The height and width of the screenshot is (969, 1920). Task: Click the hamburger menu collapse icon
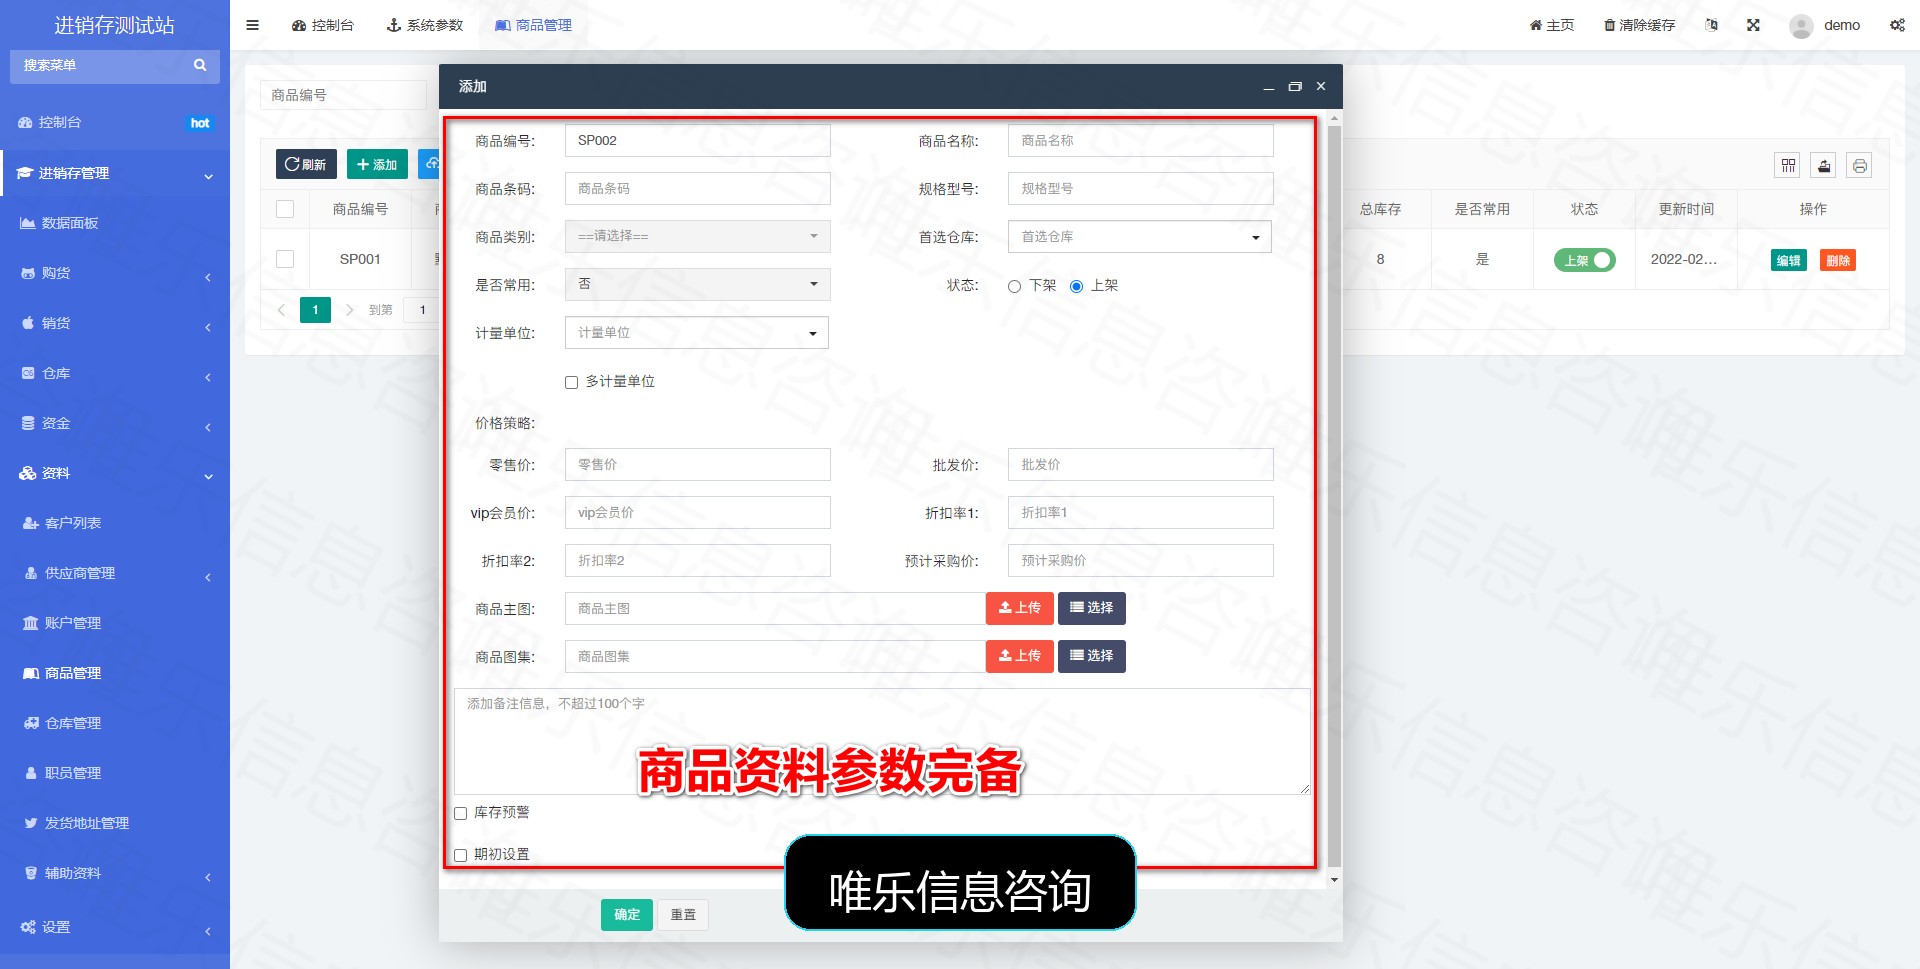[x=252, y=25]
